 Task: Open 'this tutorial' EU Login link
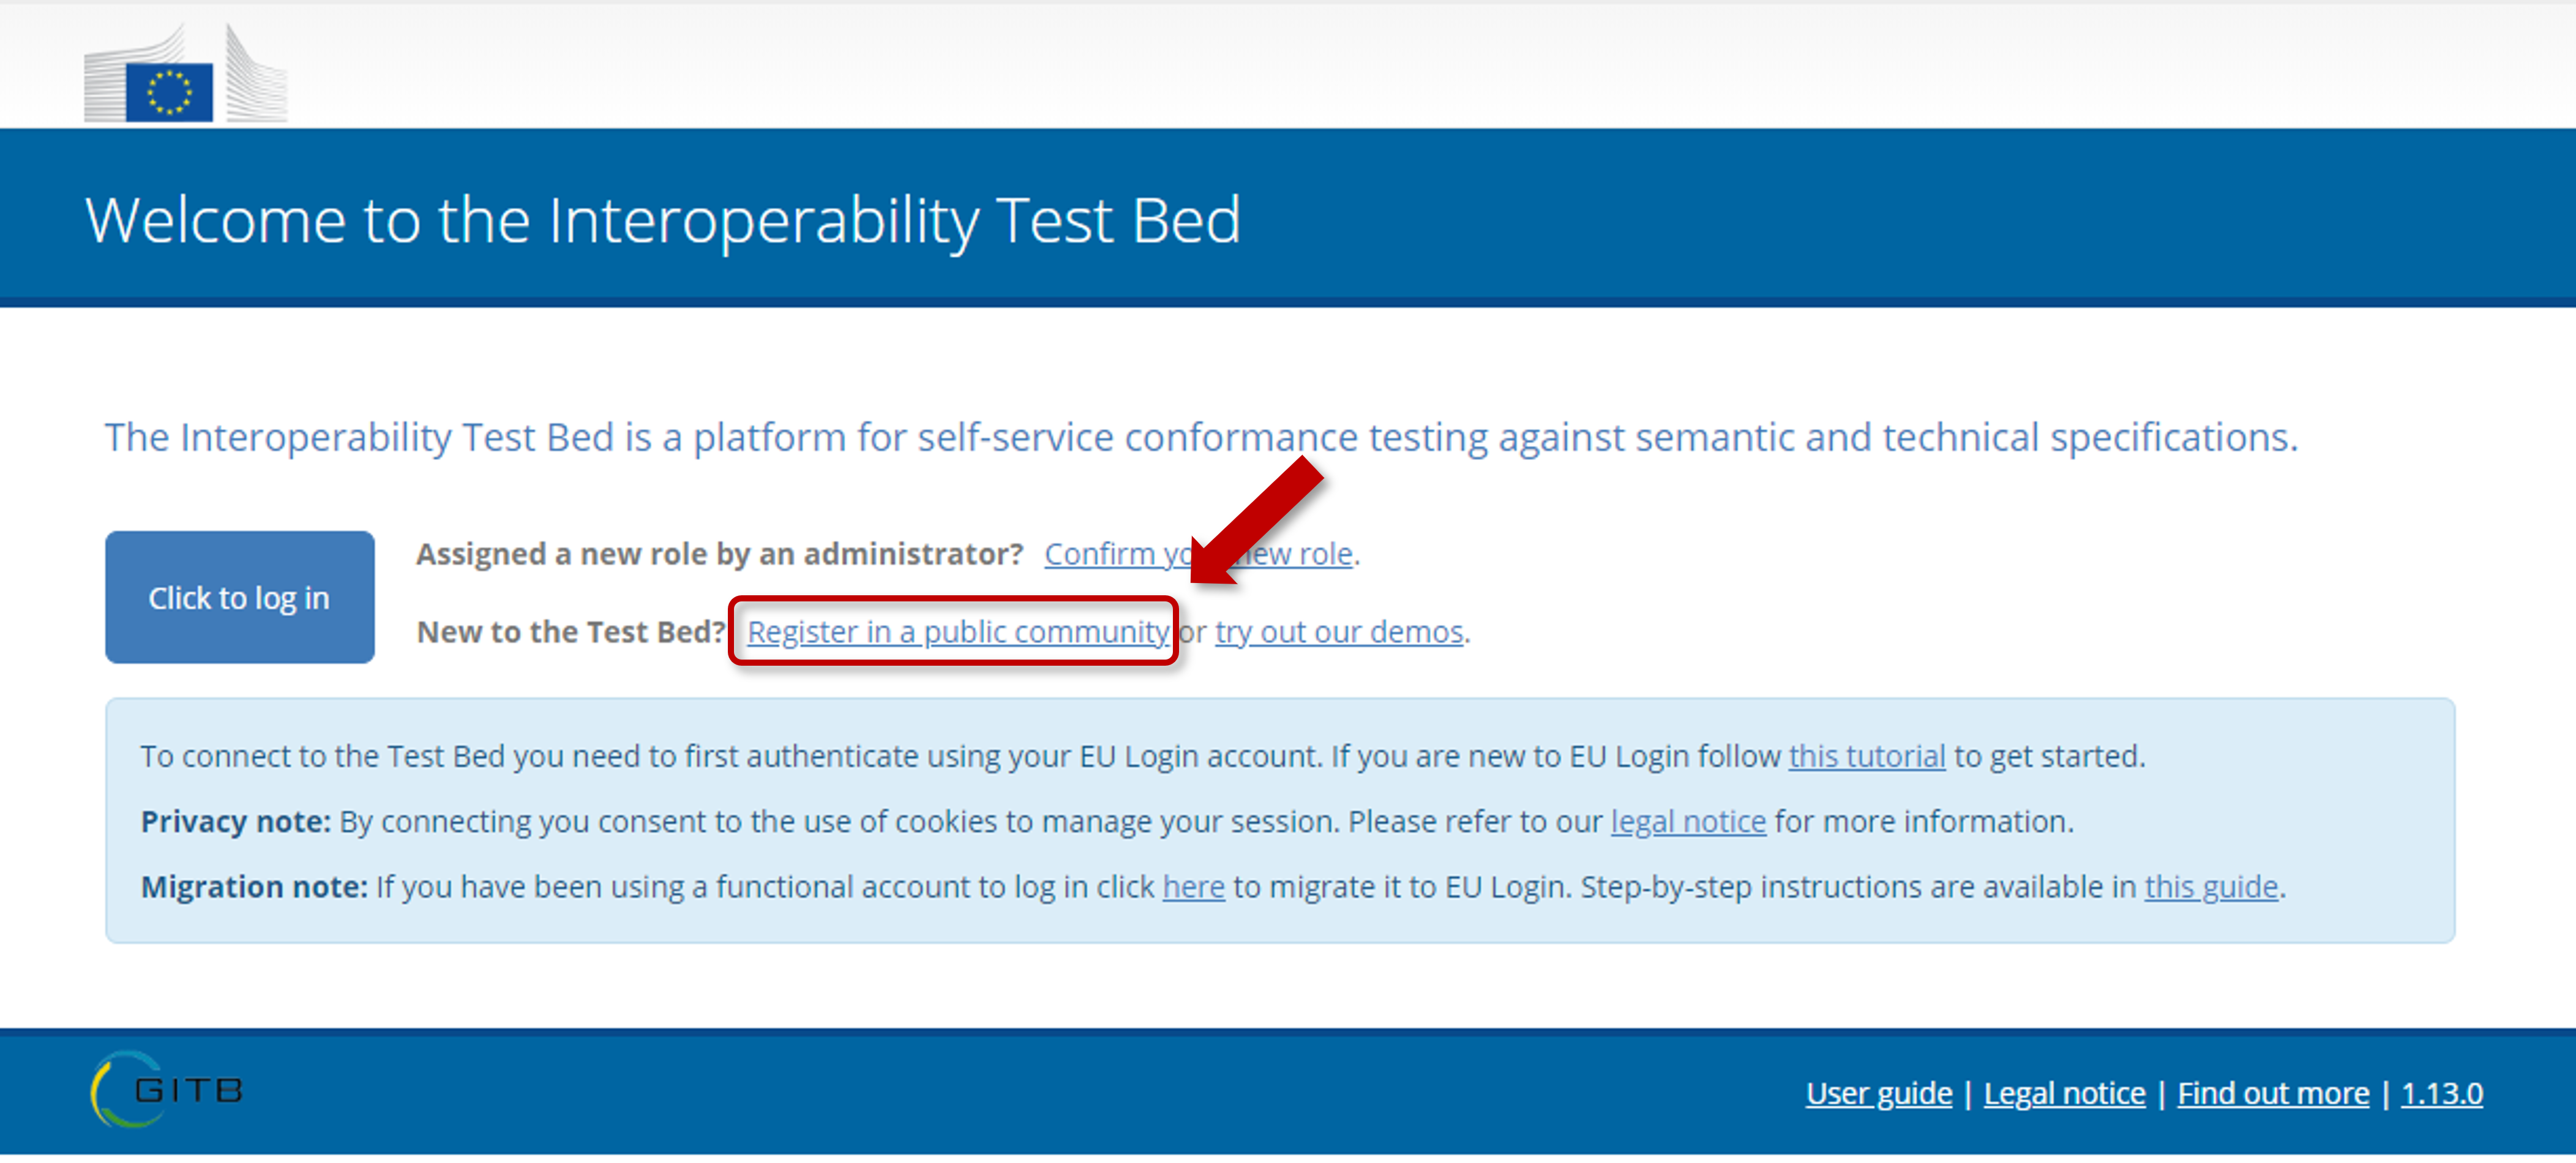point(1867,757)
